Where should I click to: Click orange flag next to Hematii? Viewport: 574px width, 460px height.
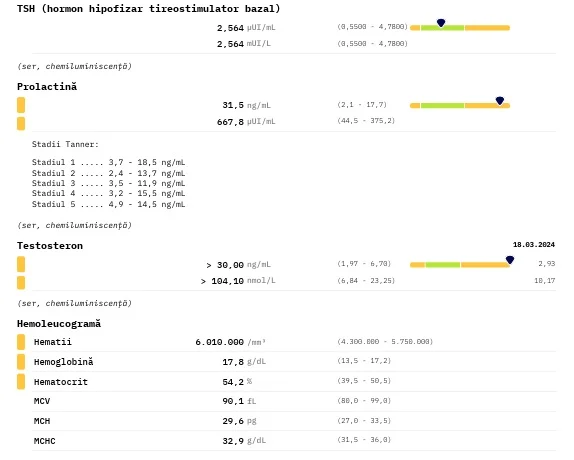coord(21,342)
